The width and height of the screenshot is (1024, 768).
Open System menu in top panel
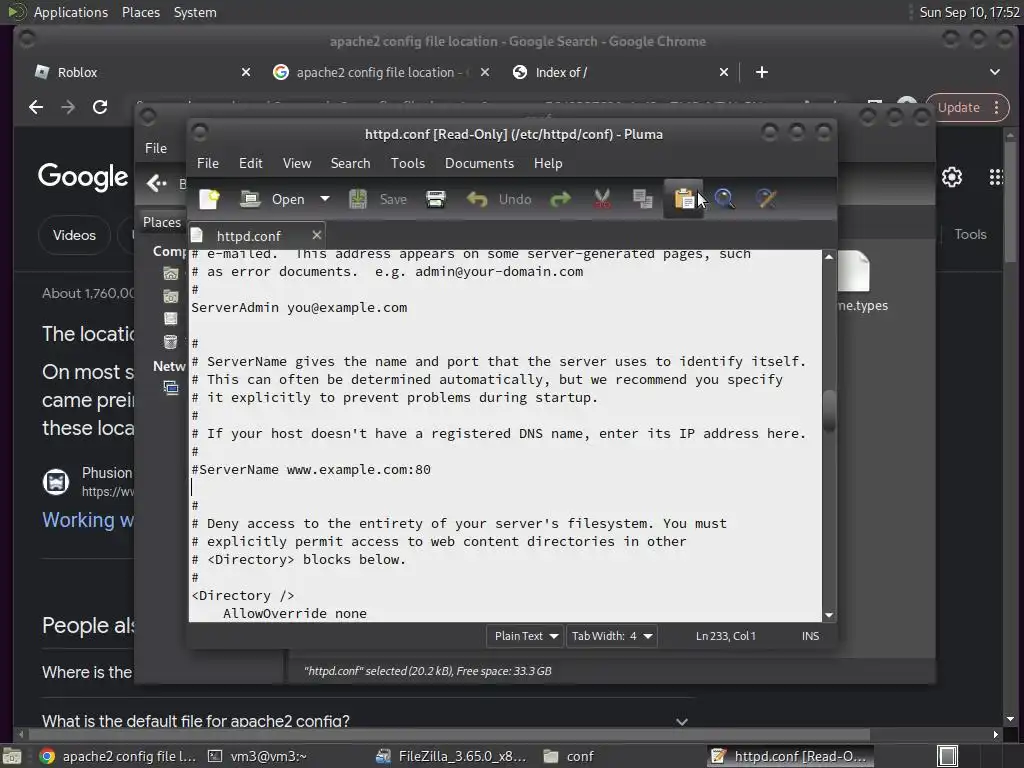(x=195, y=12)
